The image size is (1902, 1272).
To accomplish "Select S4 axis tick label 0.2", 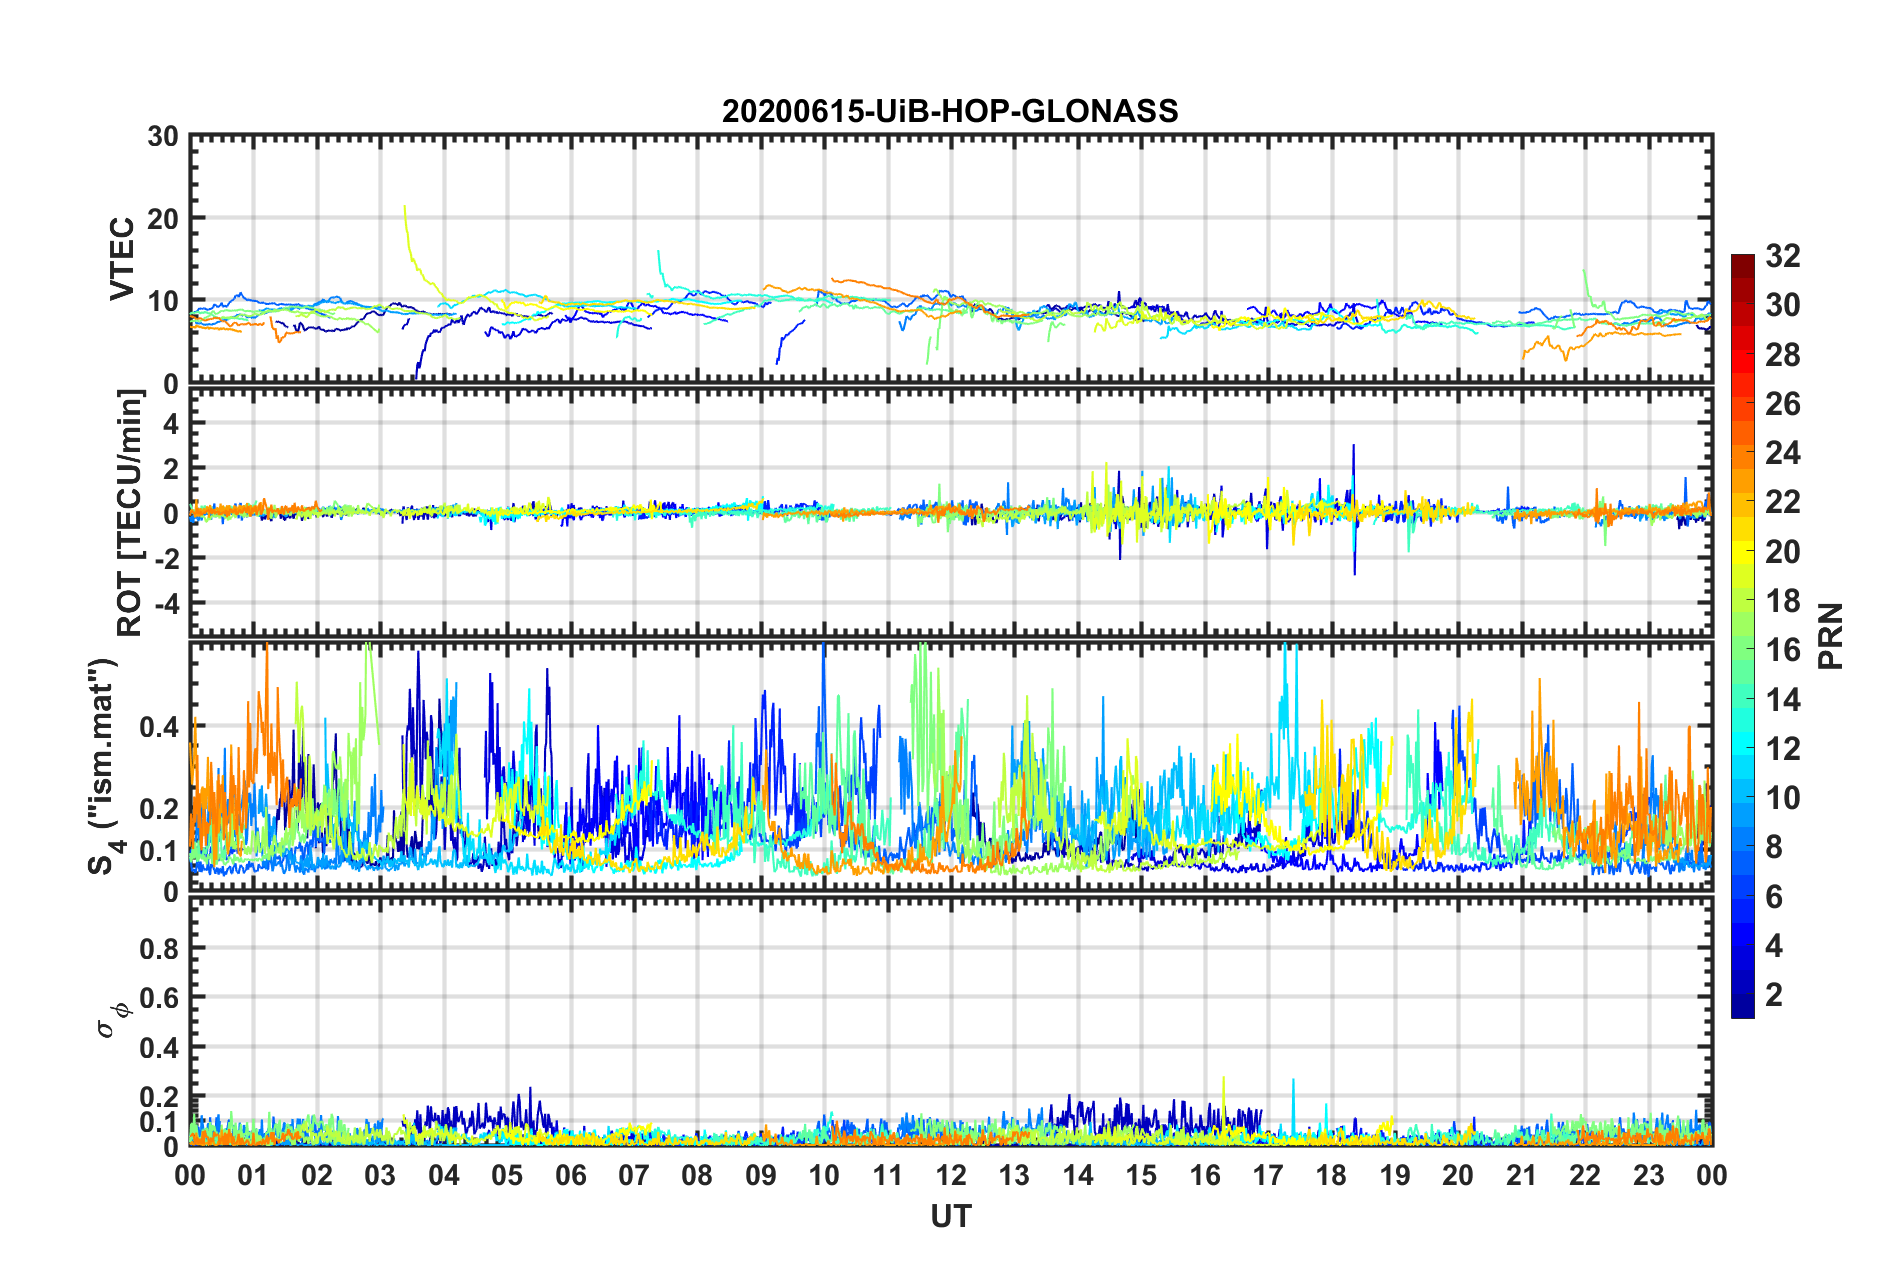I will pos(159,809).
